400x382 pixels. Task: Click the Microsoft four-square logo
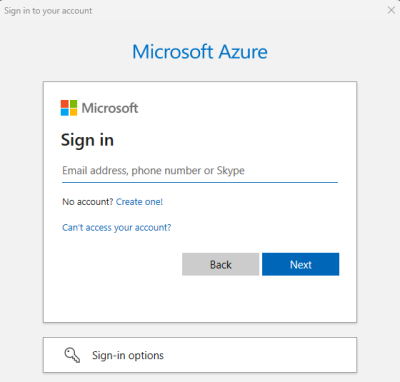[69, 108]
